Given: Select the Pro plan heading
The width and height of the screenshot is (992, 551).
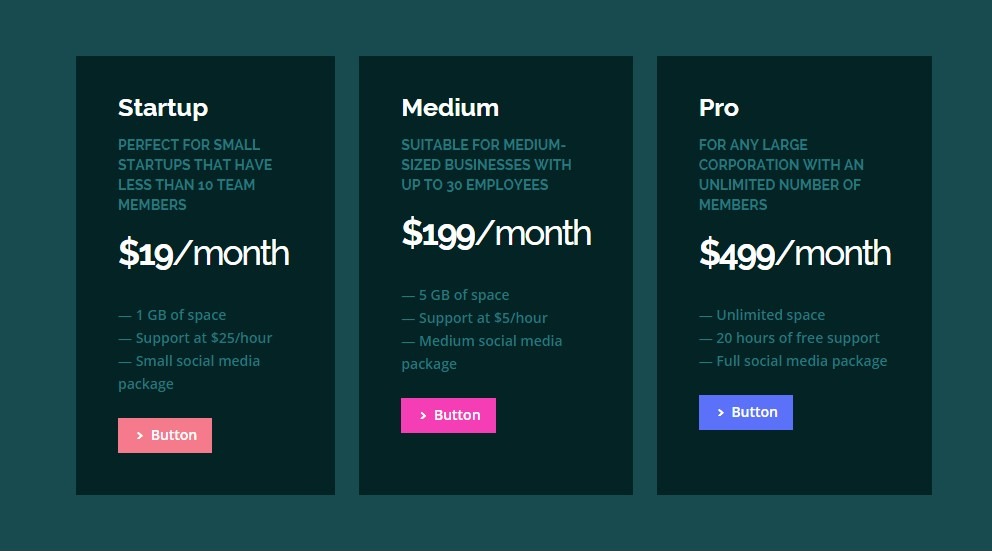Looking at the screenshot, I should [719, 108].
